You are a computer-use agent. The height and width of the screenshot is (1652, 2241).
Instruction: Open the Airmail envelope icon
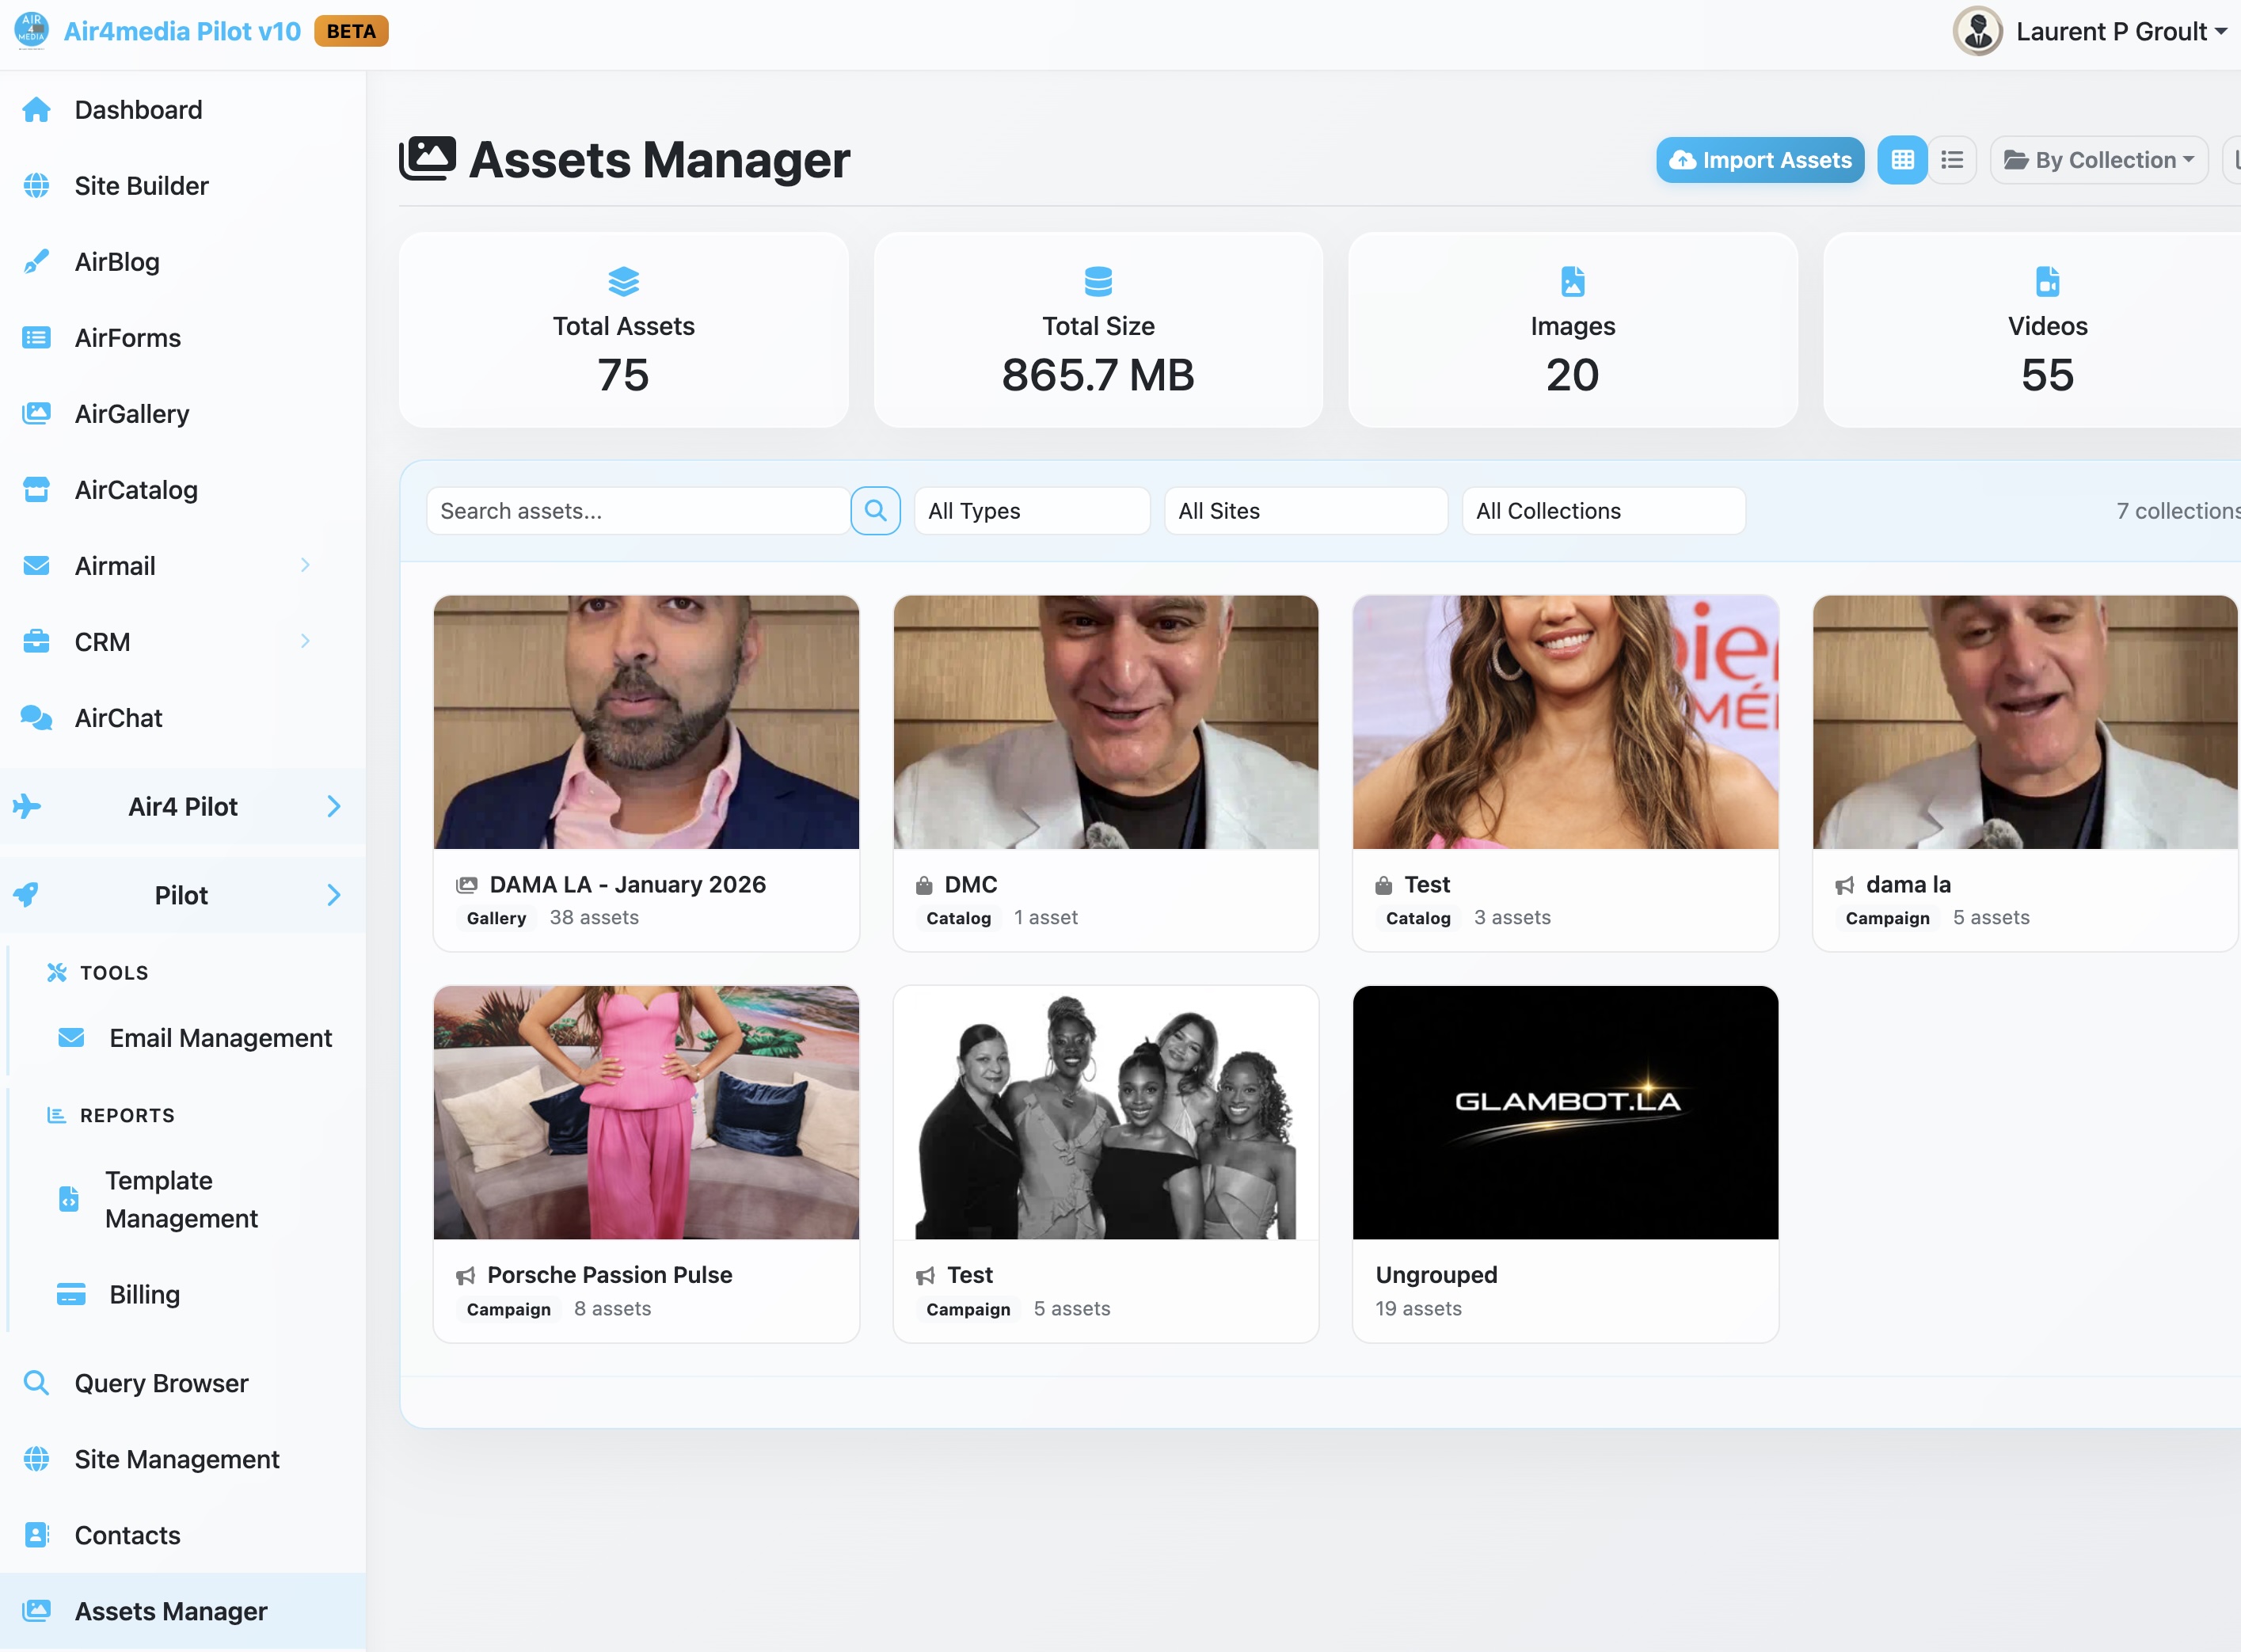tap(36, 565)
